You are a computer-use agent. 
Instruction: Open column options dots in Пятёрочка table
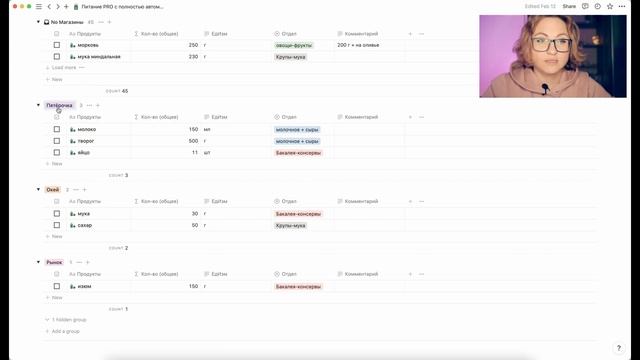click(x=422, y=117)
